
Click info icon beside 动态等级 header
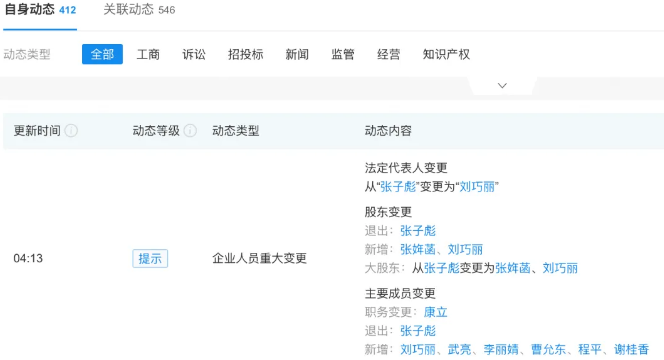tap(190, 131)
